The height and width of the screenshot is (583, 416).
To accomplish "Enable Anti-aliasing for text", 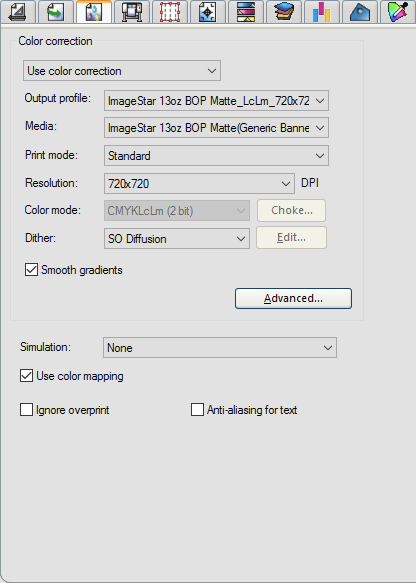I will (x=197, y=410).
